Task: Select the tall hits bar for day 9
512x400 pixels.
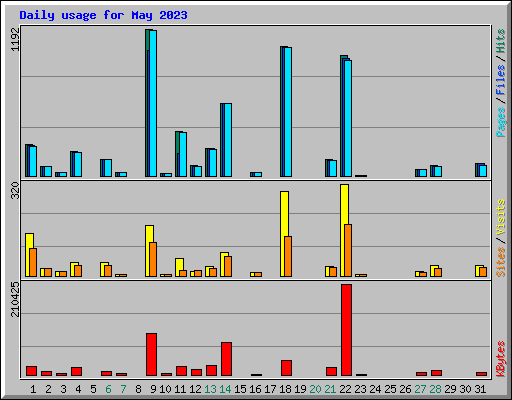Action: (x=151, y=103)
